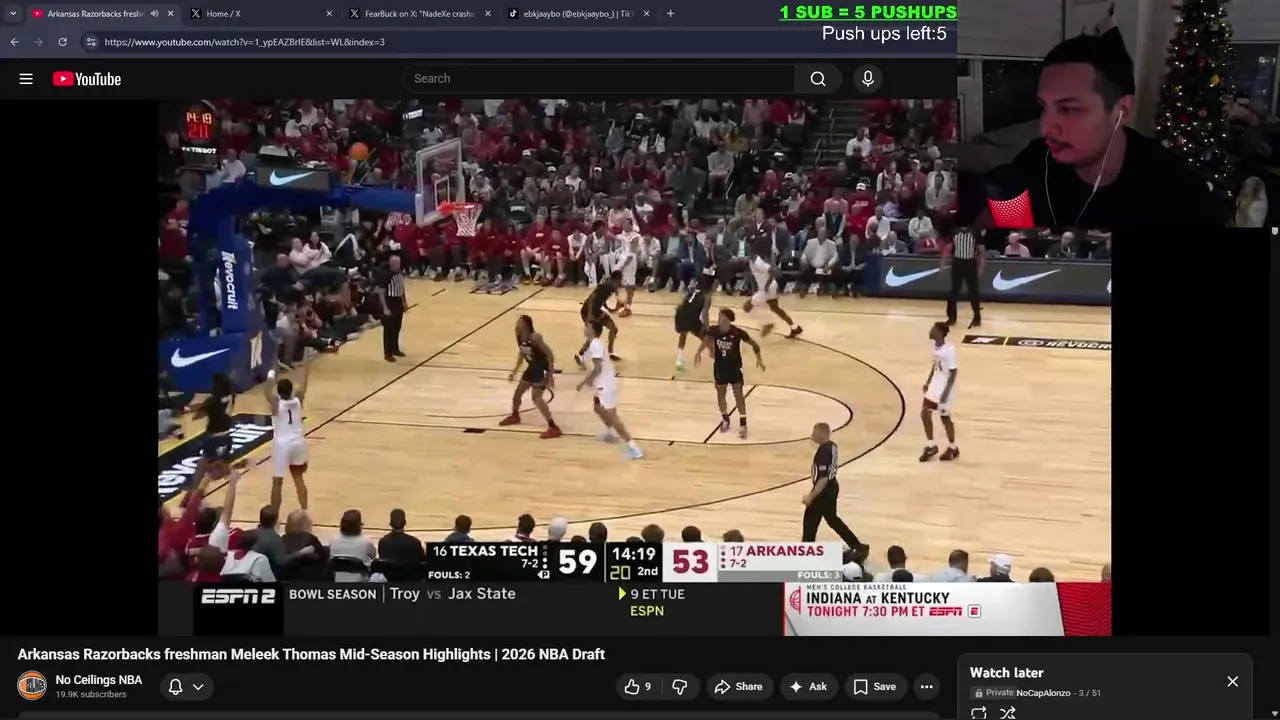Image resolution: width=1280 pixels, height=720 pixels.
Task: Visit the No Ceilings NBA channel name link
Action: 99,680
